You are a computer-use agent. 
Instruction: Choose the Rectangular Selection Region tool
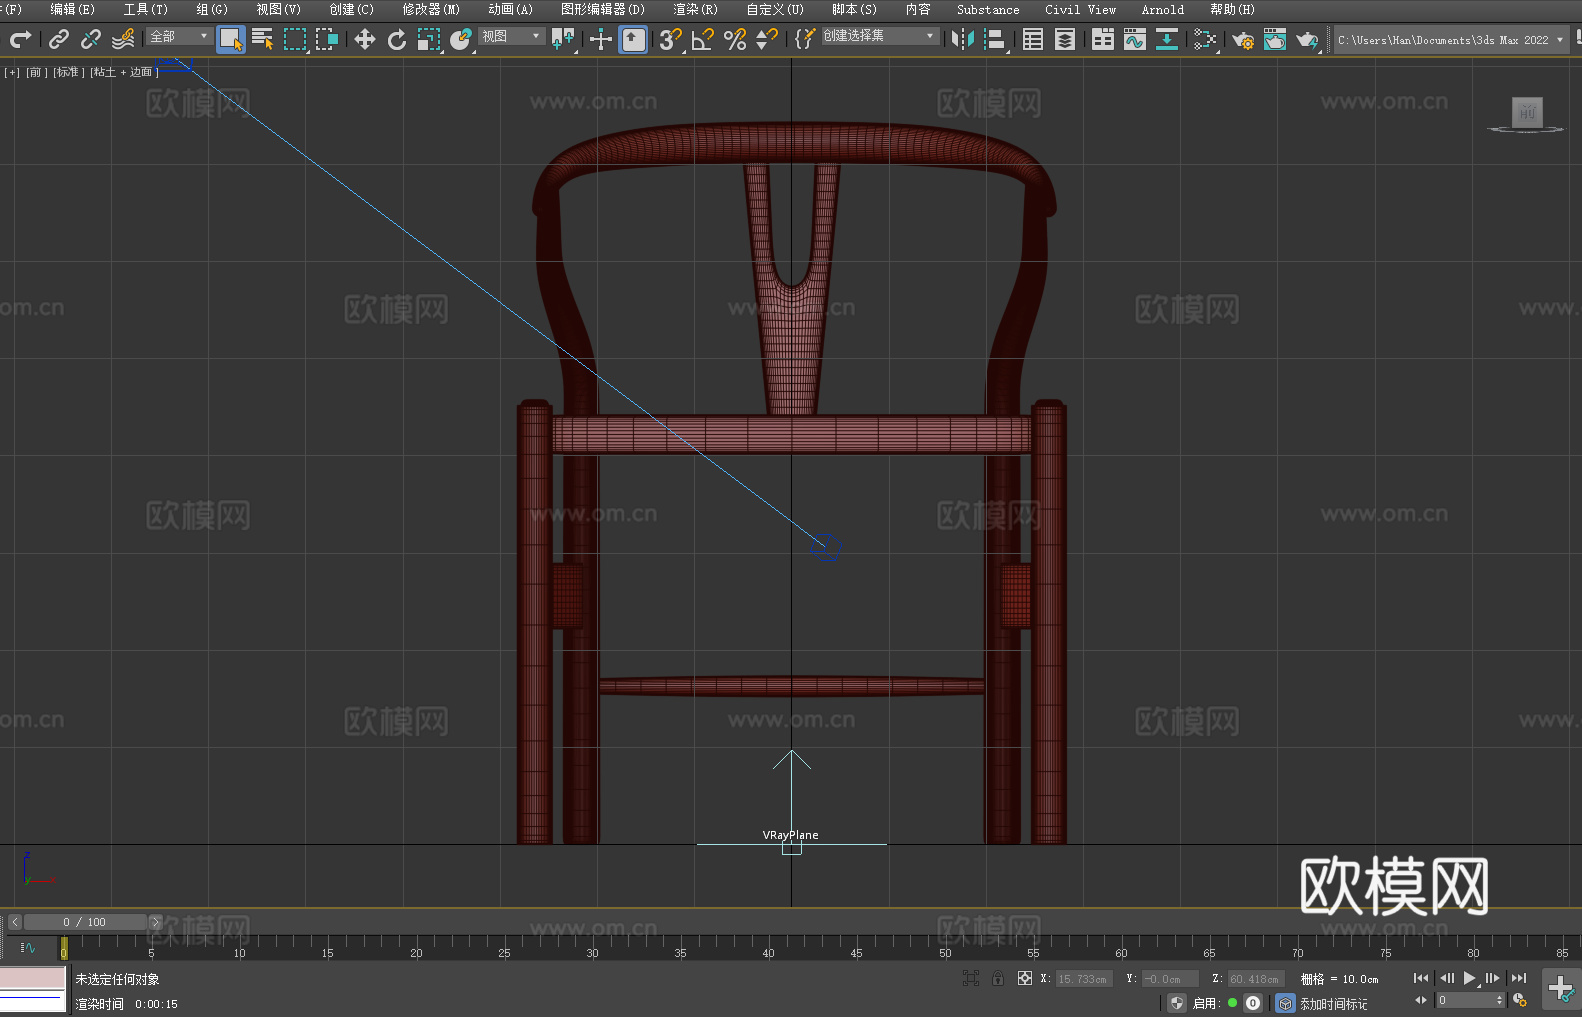pos(295,39)
